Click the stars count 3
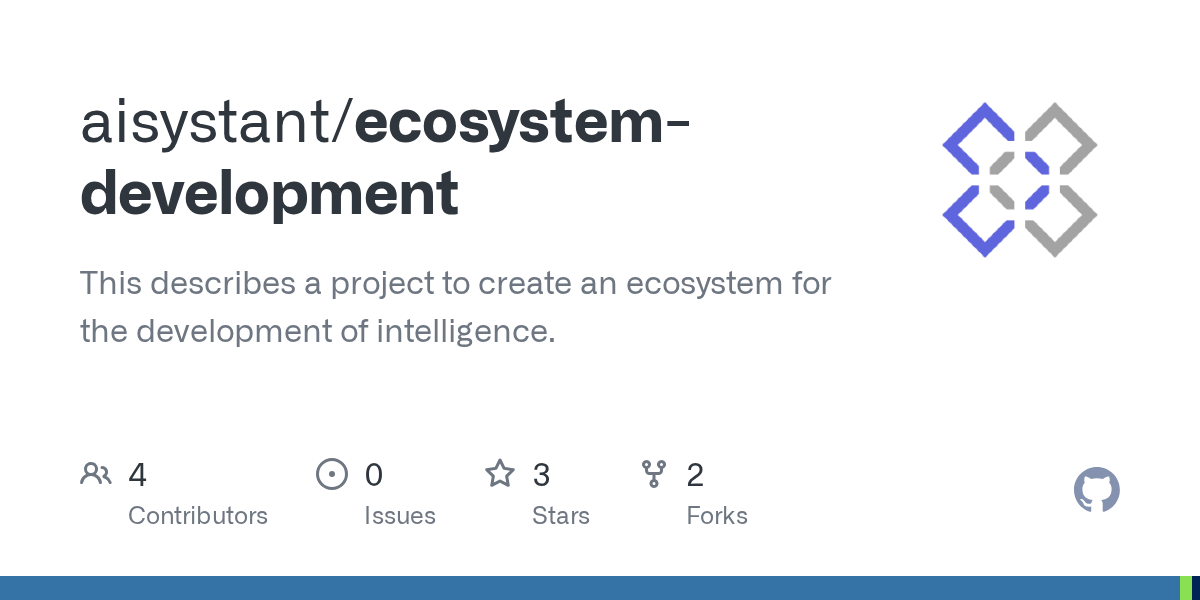The width and height of the screenshot is (1200, 600). click(x=541, y=475)
